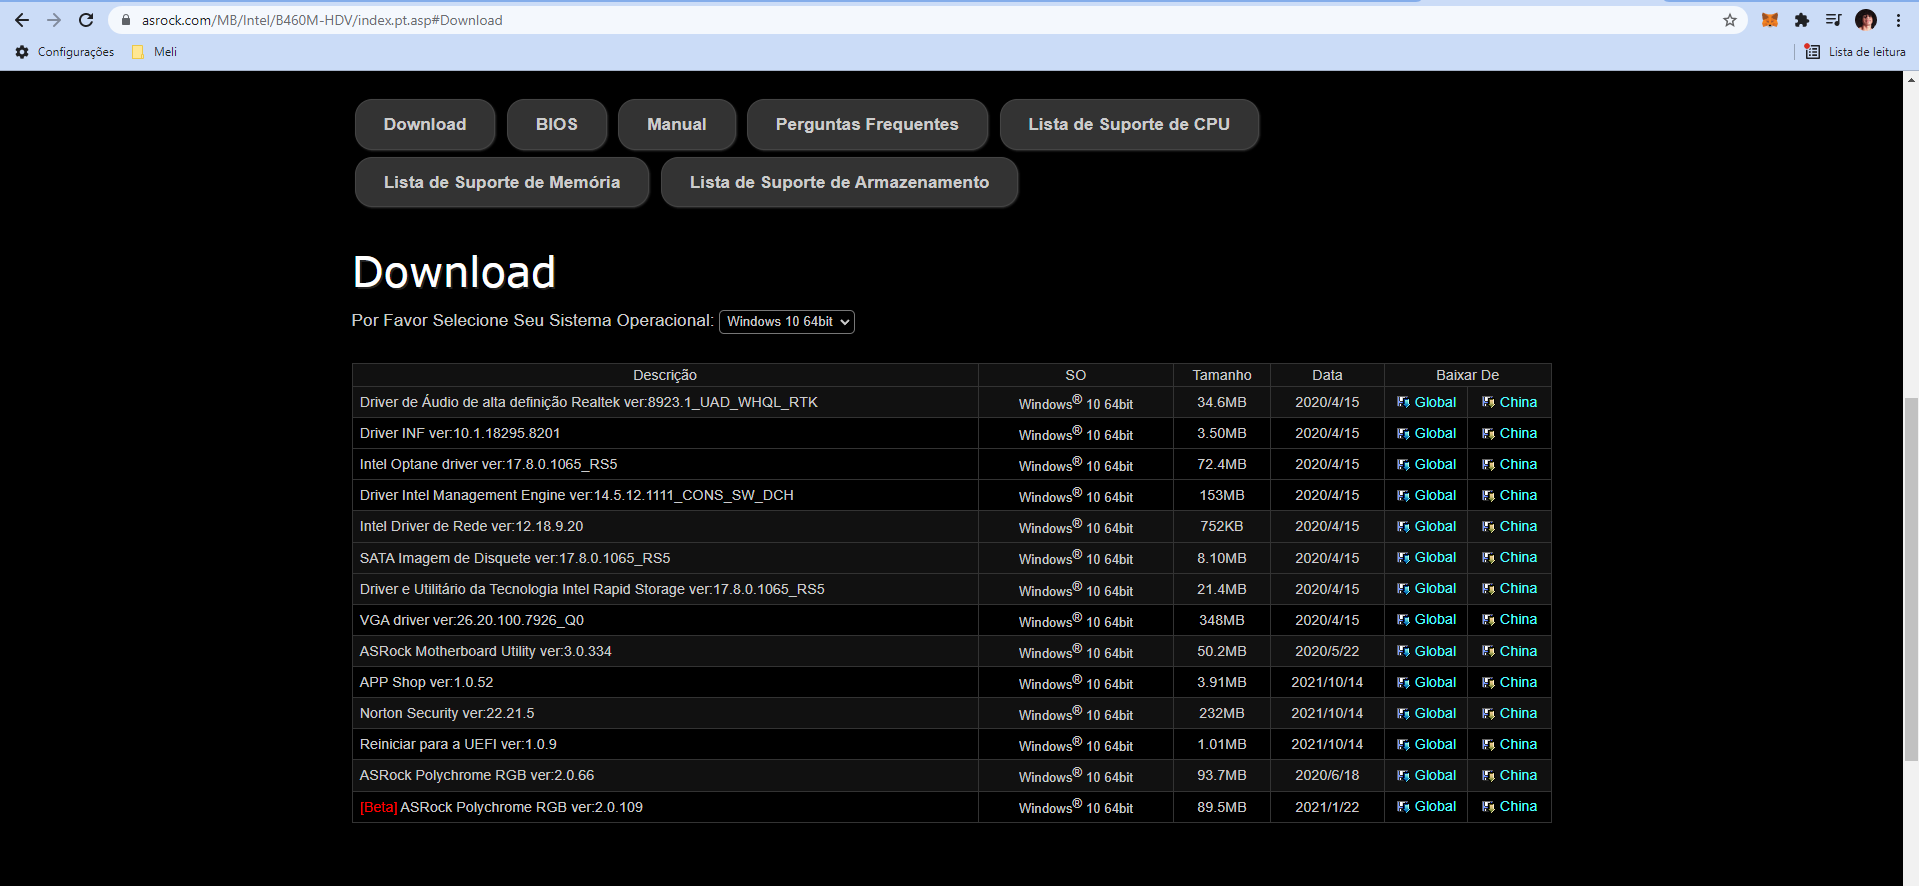Download Intel Rapid Storage driver Global
Image resolution: width=1919 pixels, height=886 pixels.
point(1426,588)
